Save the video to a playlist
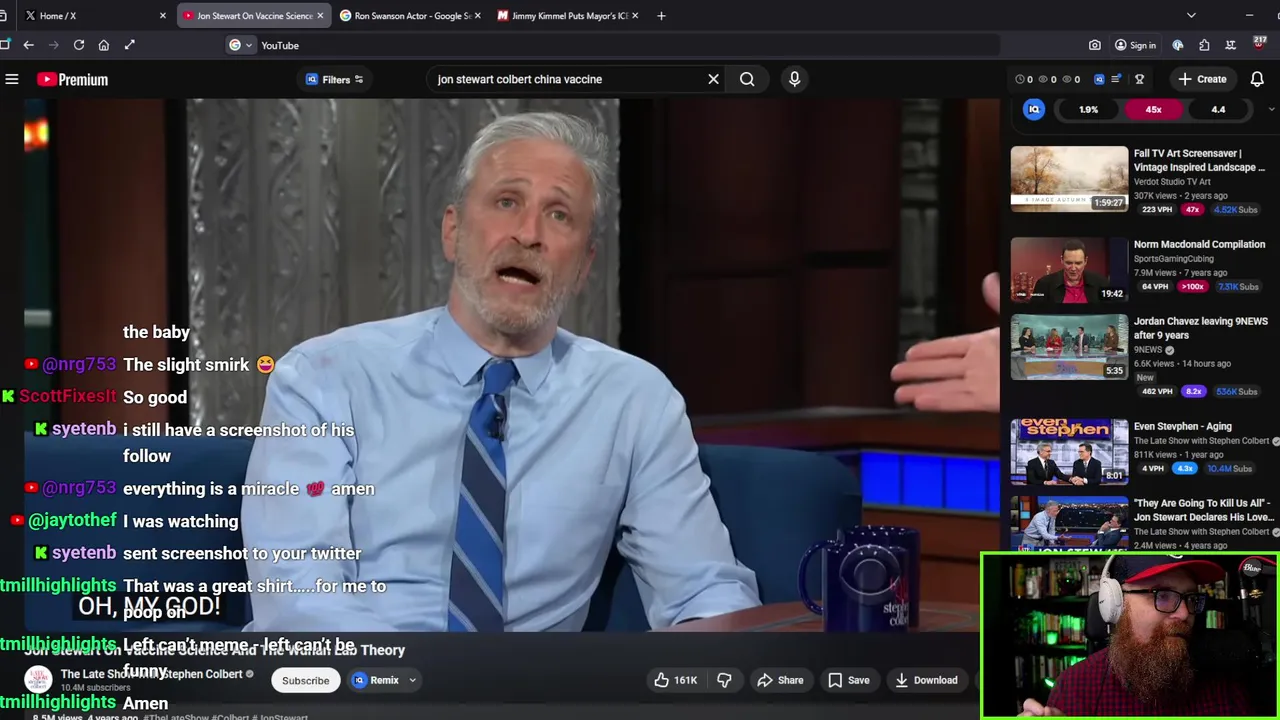This screenshot has height=720, width=1280. tap(848, 680)
